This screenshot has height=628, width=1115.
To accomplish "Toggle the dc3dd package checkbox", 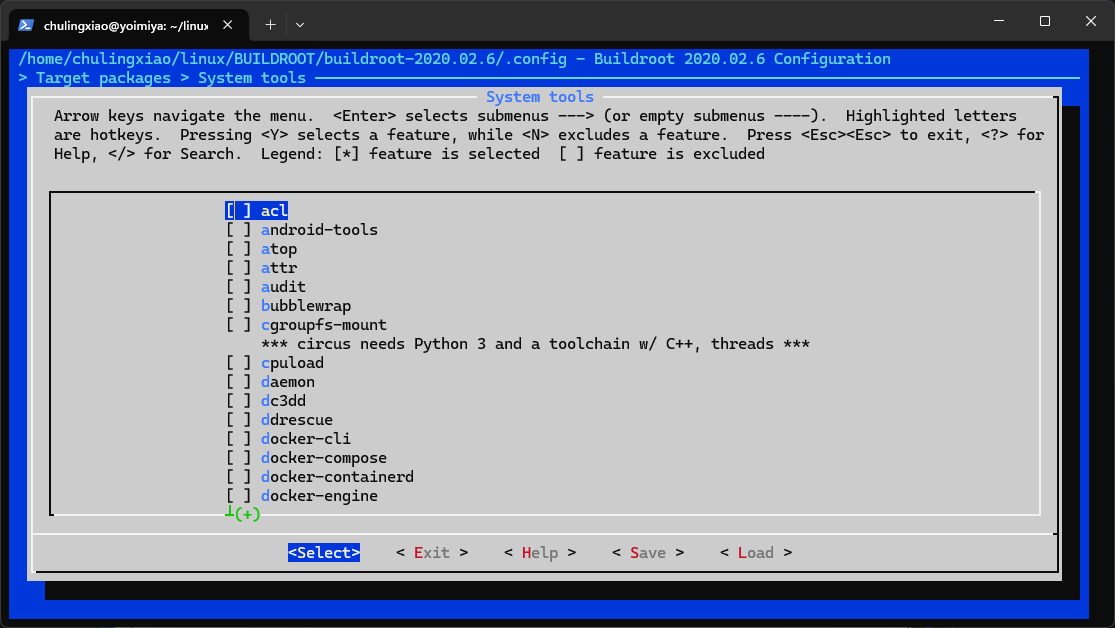I will [x=238, y=400].
